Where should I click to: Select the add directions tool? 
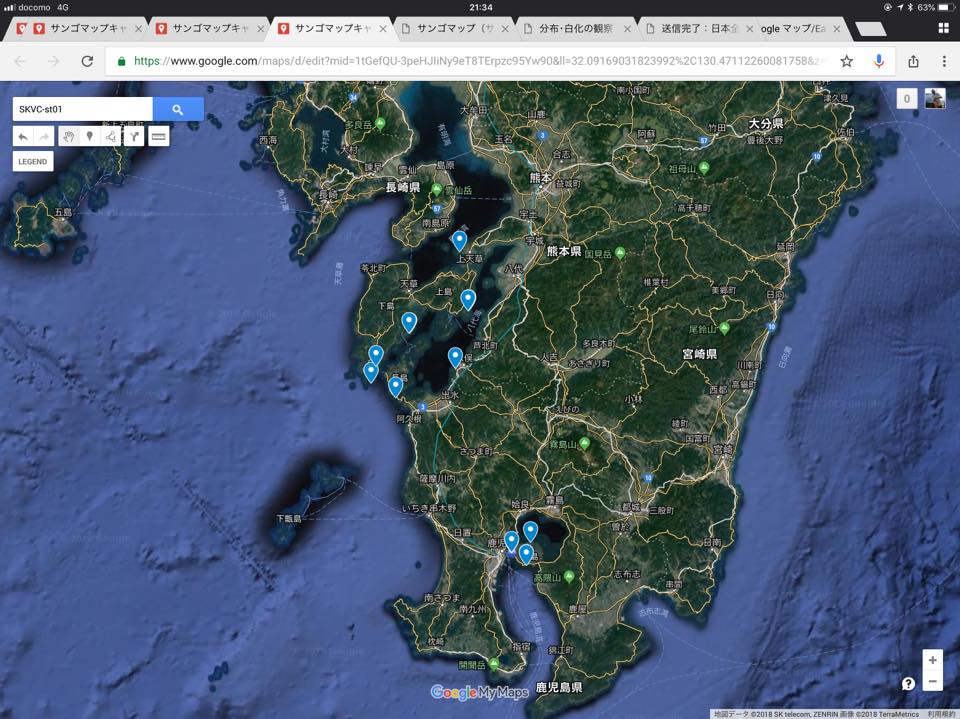(133, 136)
